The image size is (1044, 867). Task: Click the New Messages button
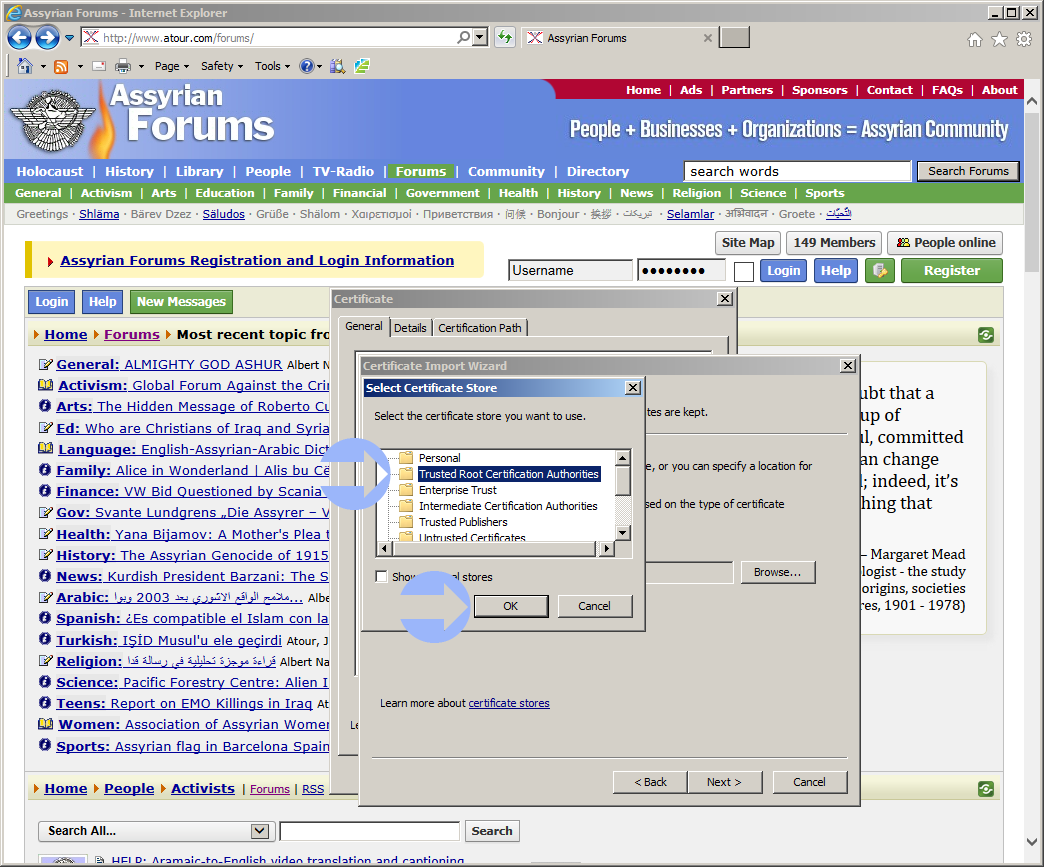(x=181, y=302)
